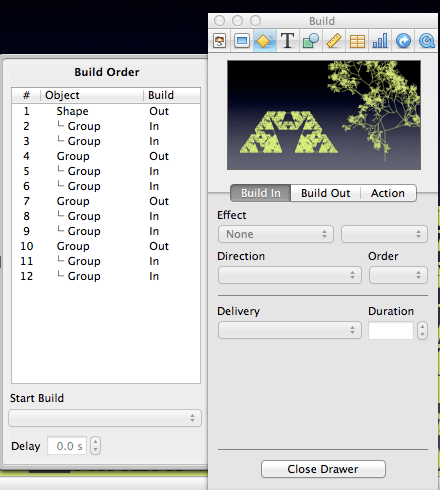Select build row 7 Group
The image size is (440, 490).
point(106,201)
